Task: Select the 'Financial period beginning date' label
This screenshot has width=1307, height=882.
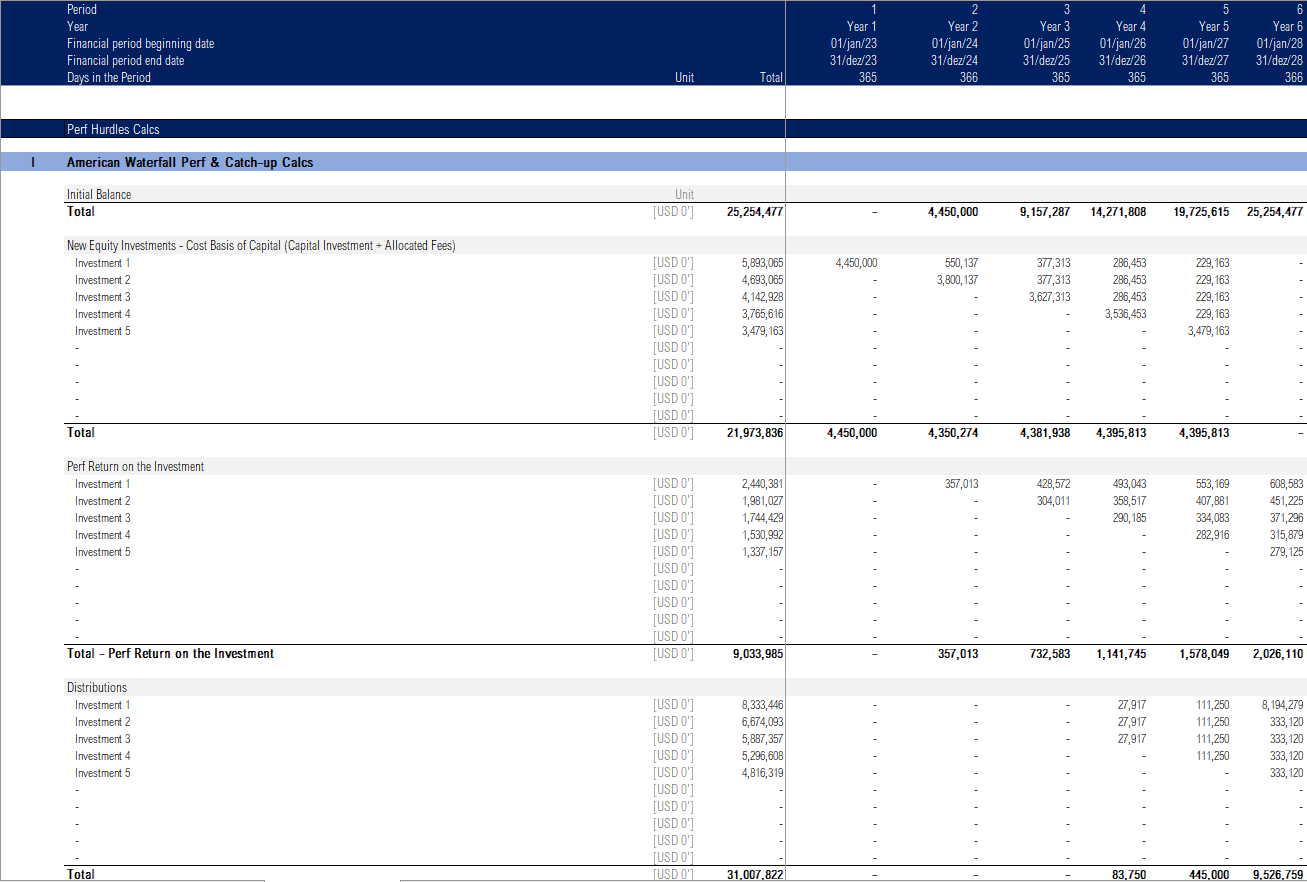Action: pyautogui.click(x=140, y=43)
